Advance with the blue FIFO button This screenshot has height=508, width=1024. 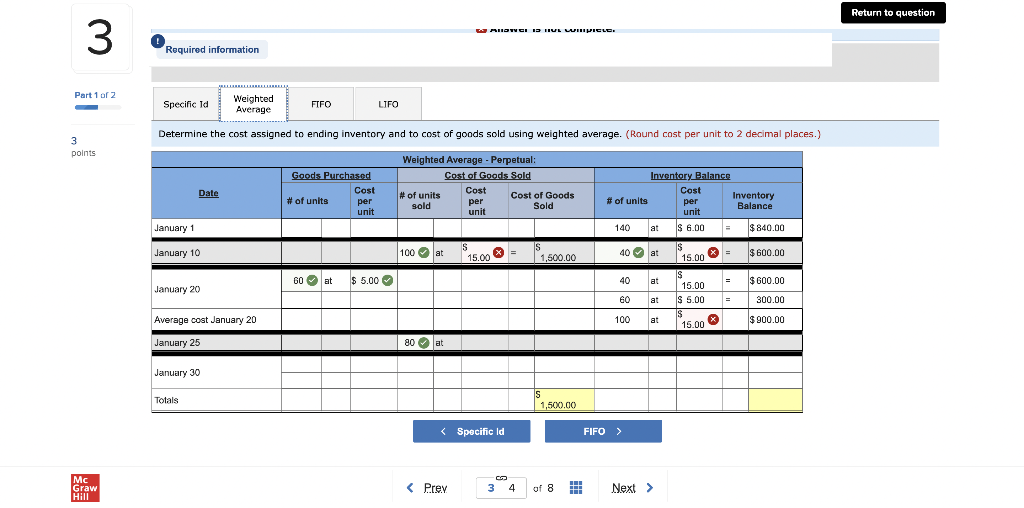click(x=603, y=432)
